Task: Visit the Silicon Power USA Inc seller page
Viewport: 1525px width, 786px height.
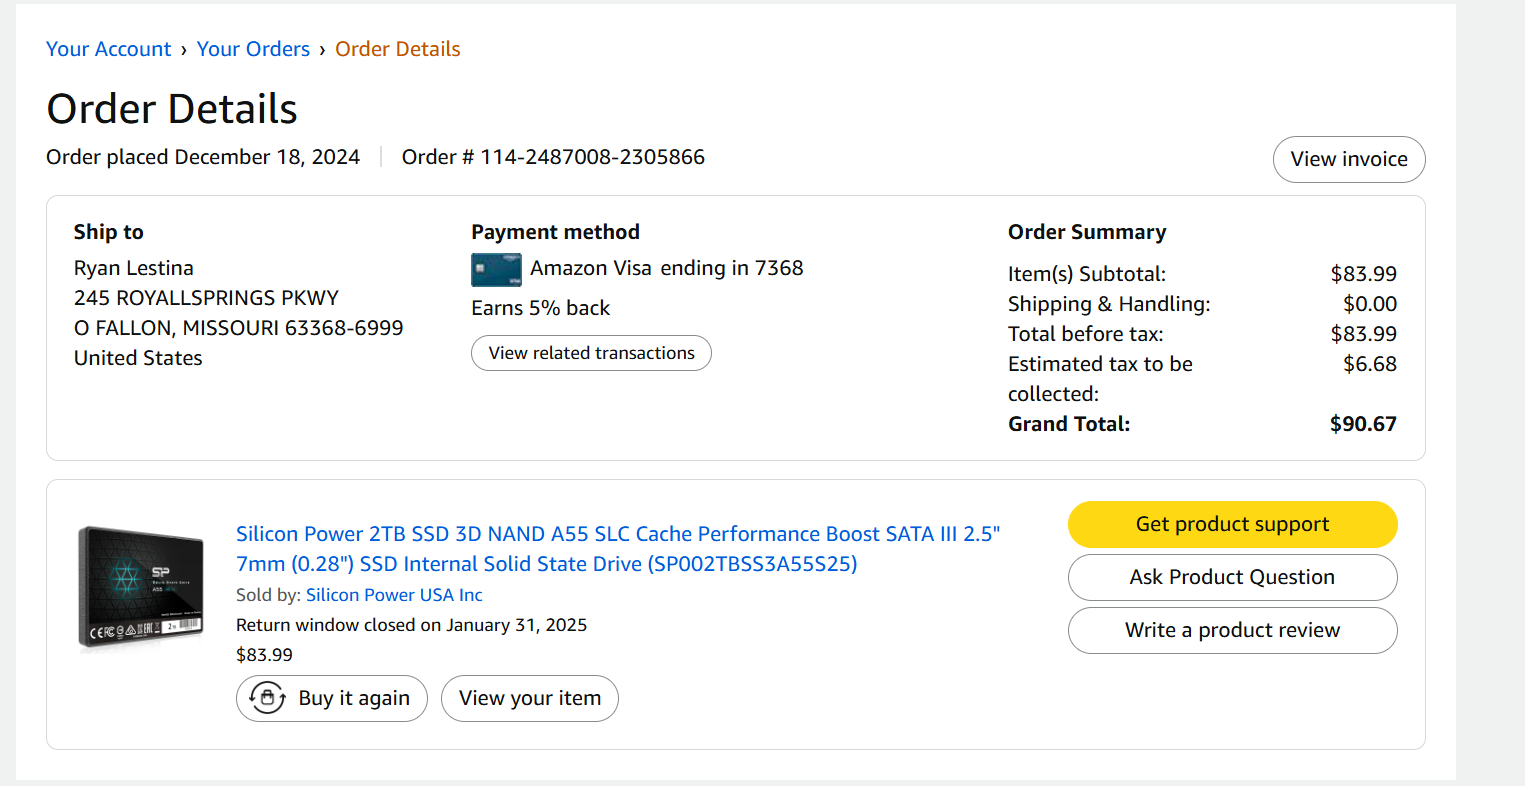Action: click(394, 595)
